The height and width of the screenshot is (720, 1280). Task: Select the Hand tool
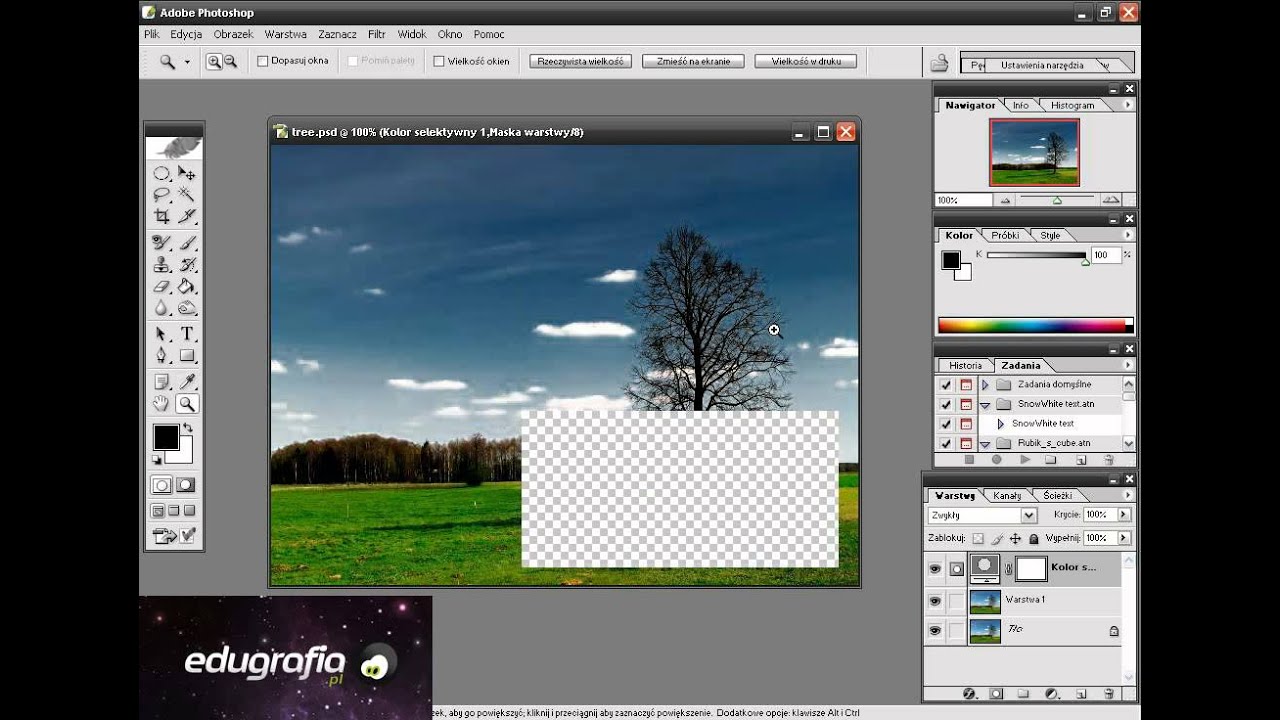coord(161,404)
